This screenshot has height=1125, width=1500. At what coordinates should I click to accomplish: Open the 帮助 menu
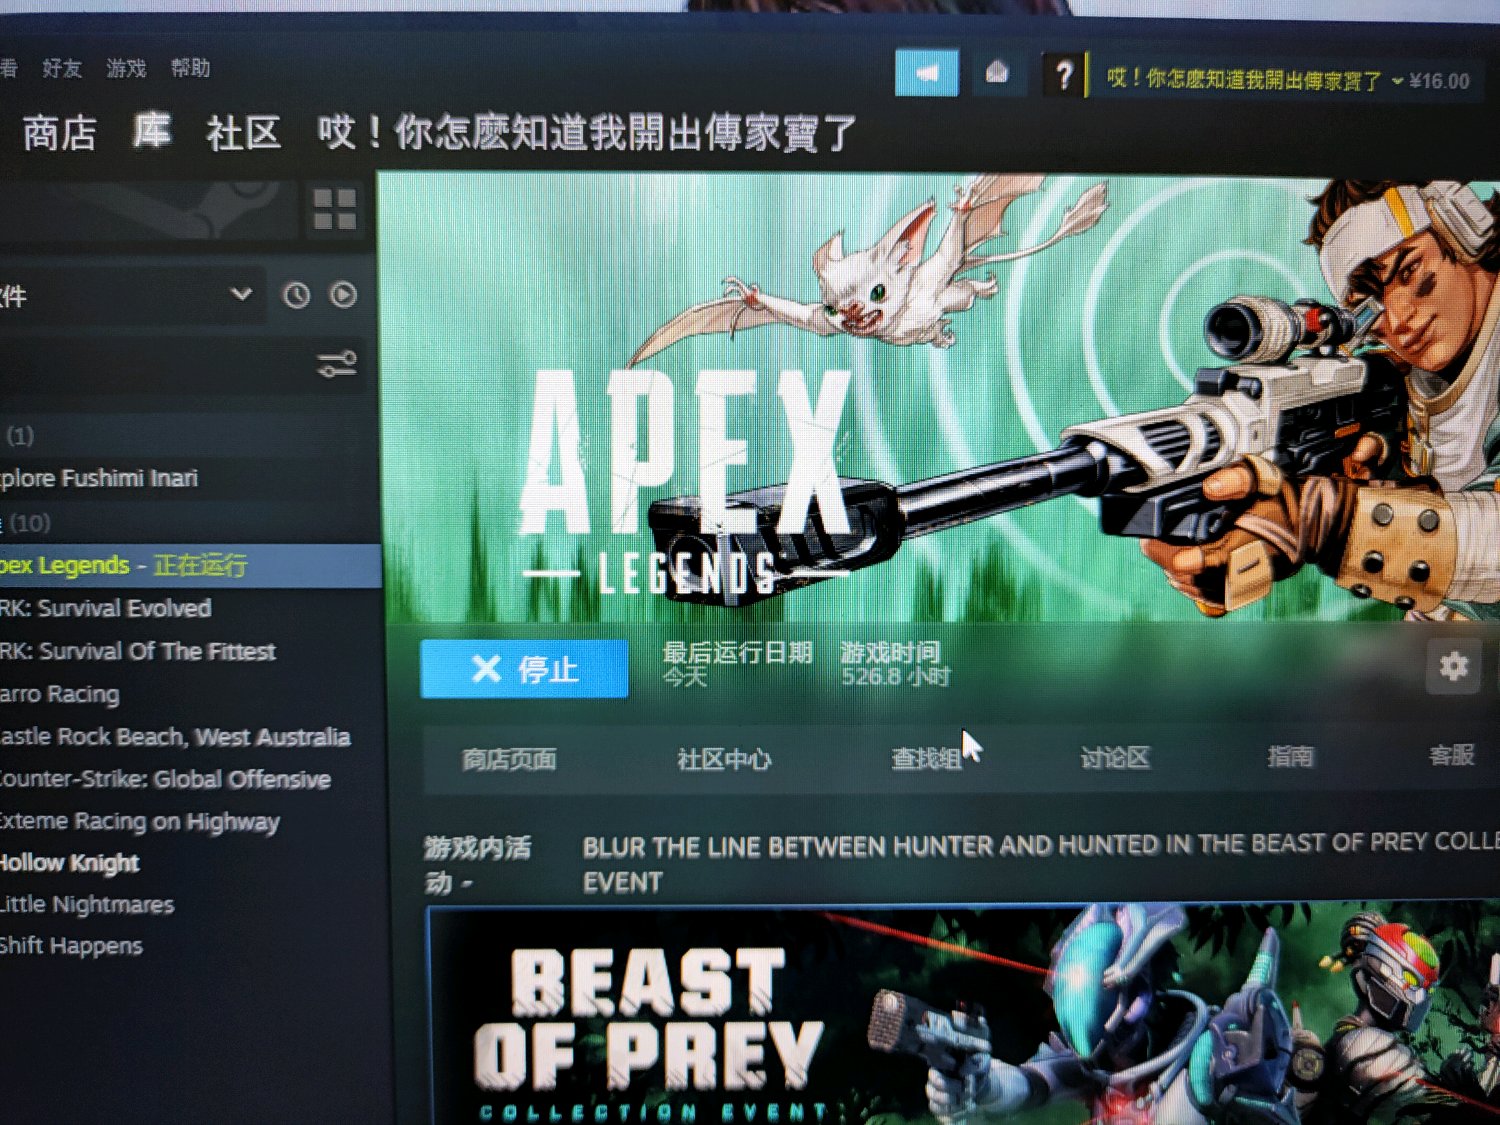pos(190,68)
